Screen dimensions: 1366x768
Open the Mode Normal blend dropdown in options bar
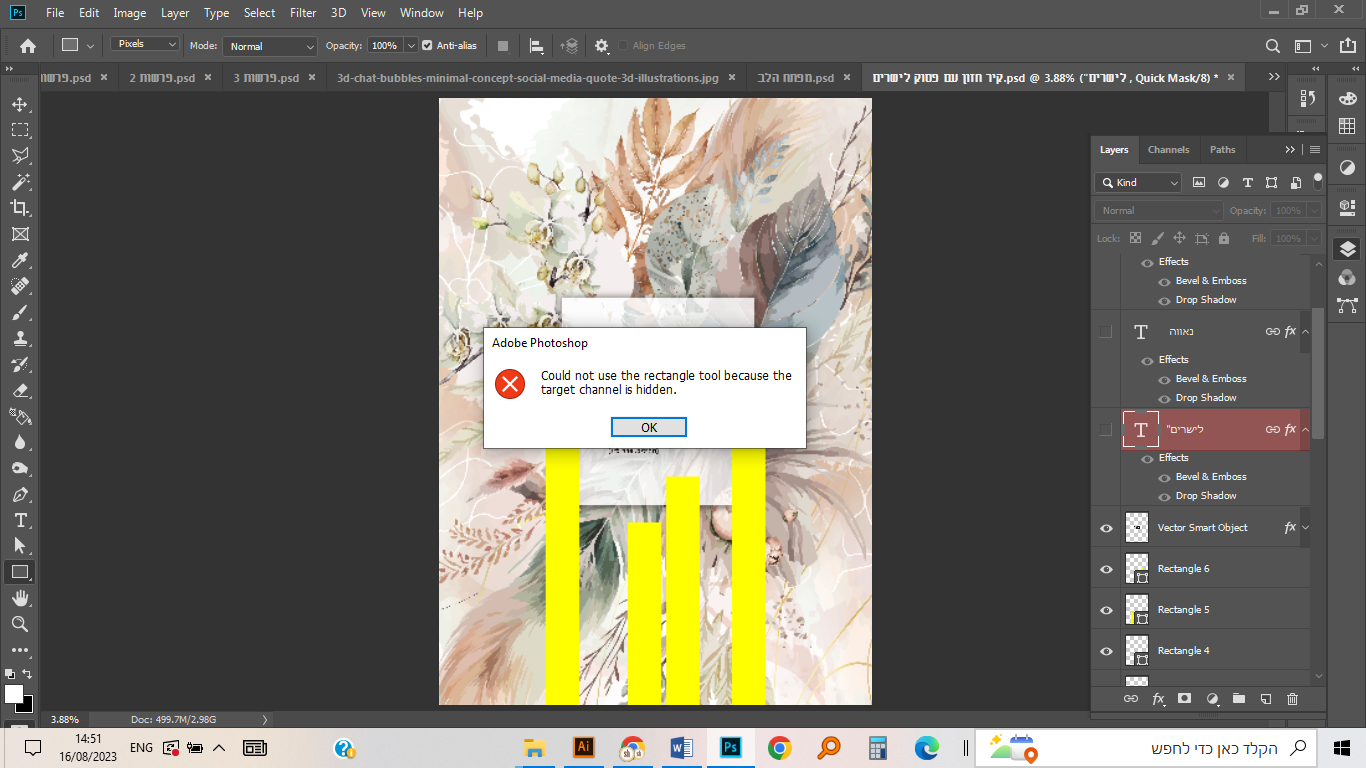click(269, 46)
